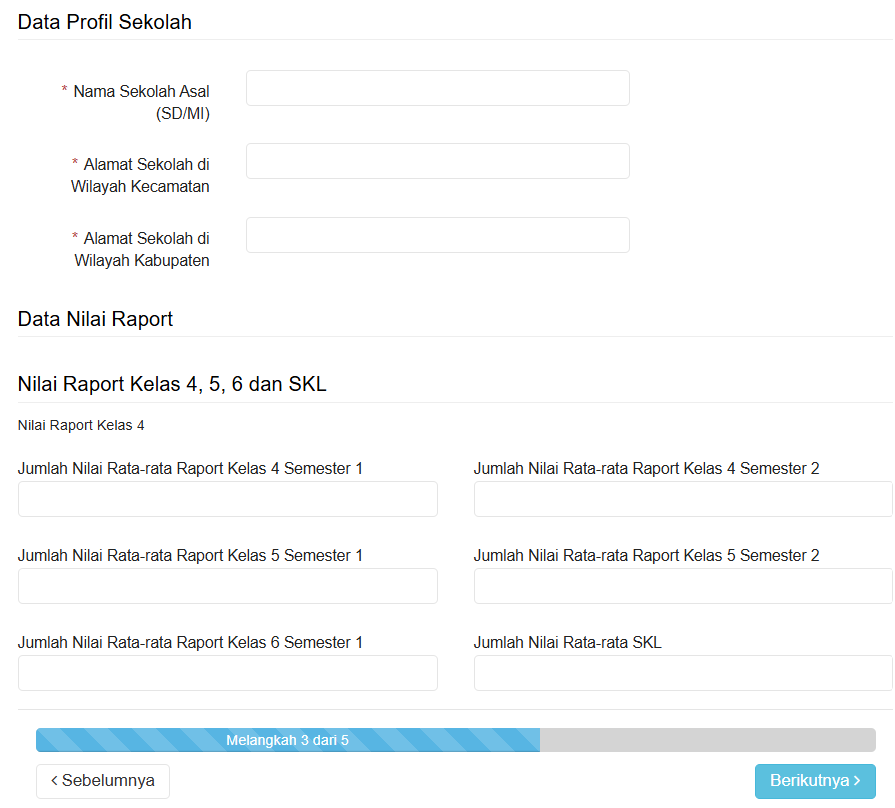
Task: Click the Kelas 4 Semester 1 input
Action: pos(228,499)
